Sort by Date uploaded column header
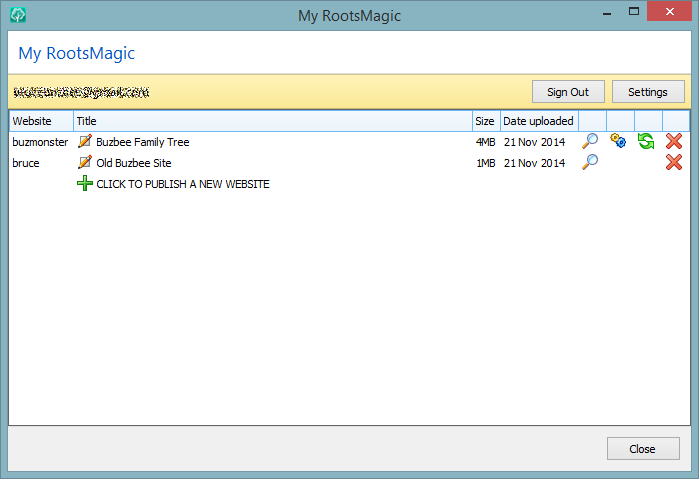 point(539,121)
